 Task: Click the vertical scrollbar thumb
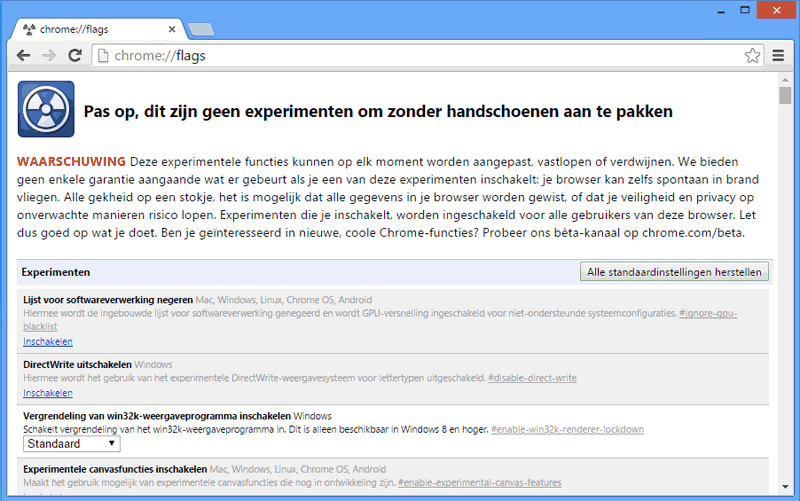tap(785, 95)
